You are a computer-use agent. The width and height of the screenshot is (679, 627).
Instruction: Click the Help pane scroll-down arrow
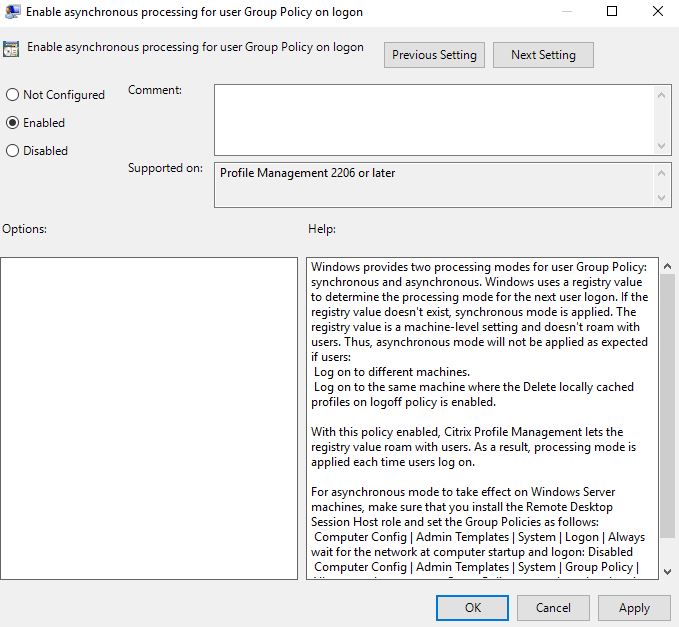click(667, 572)
